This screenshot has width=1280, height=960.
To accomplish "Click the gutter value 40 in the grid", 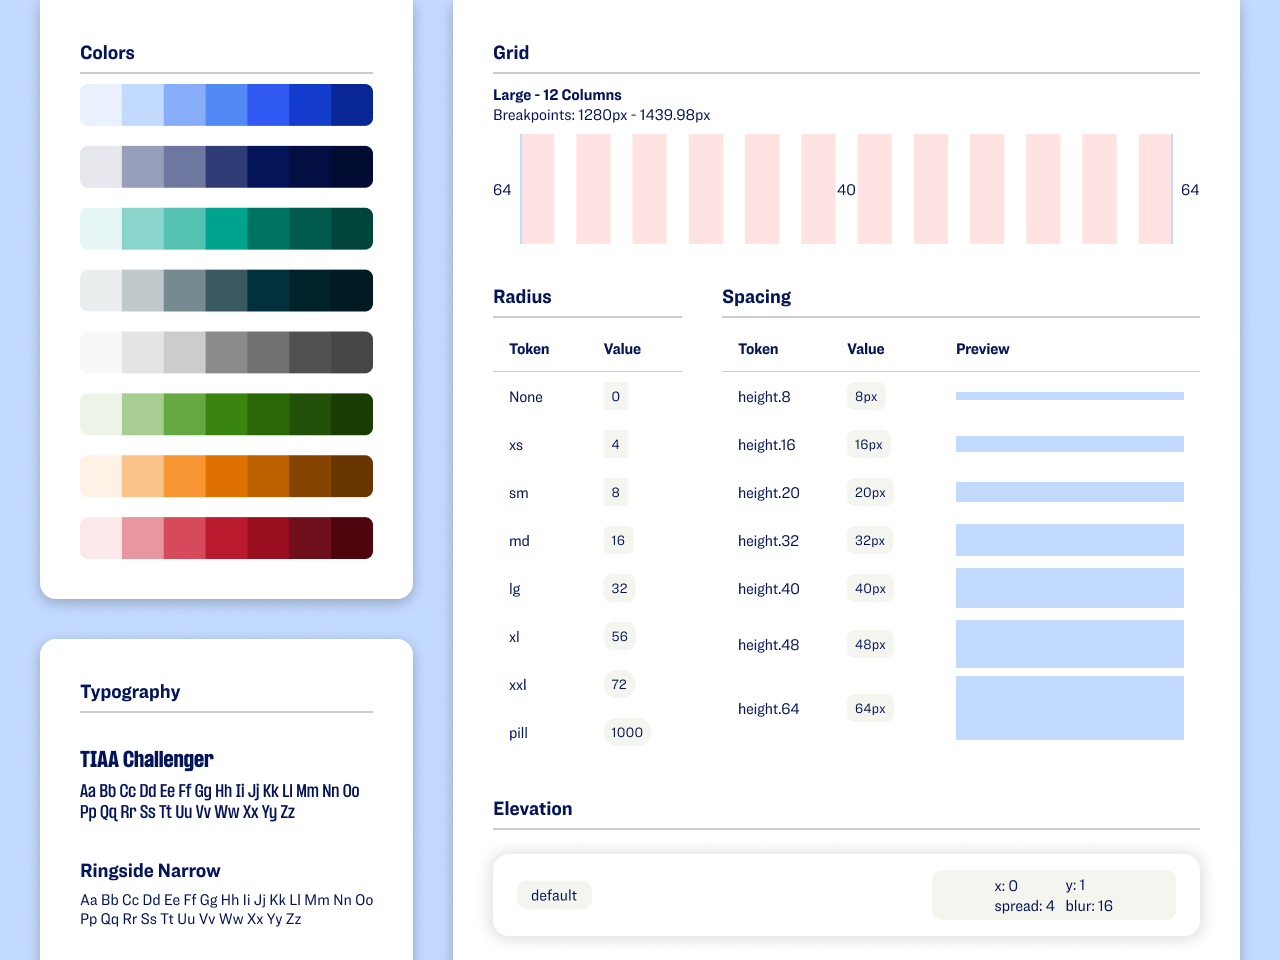I will pyautogui.click(x=846, y=190).
